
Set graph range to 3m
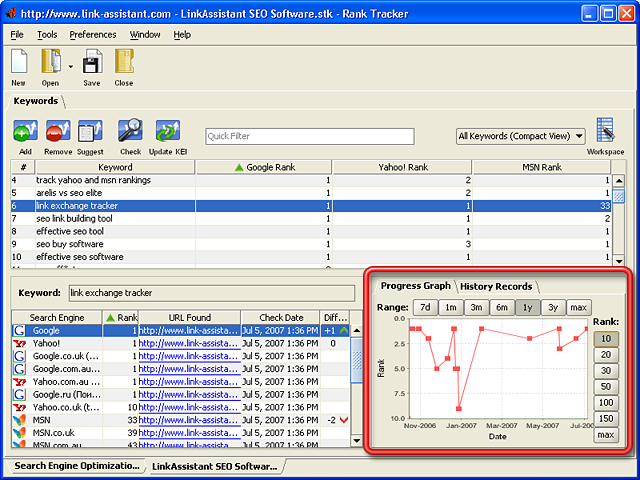[476, 307]
